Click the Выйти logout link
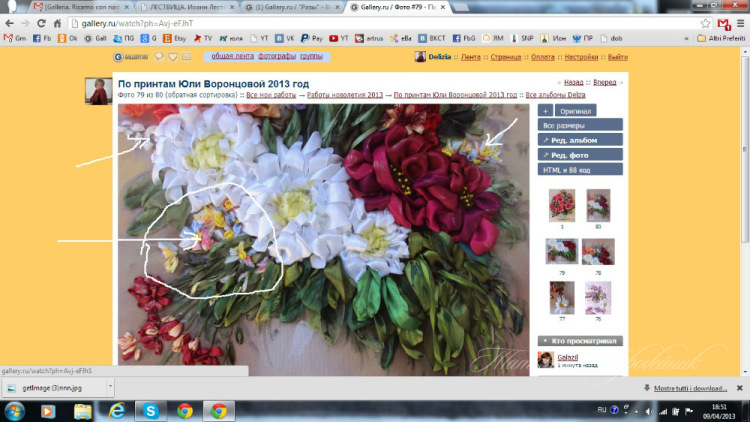The height and width of the screenshot is (422, 750). [x=618, y=56]
